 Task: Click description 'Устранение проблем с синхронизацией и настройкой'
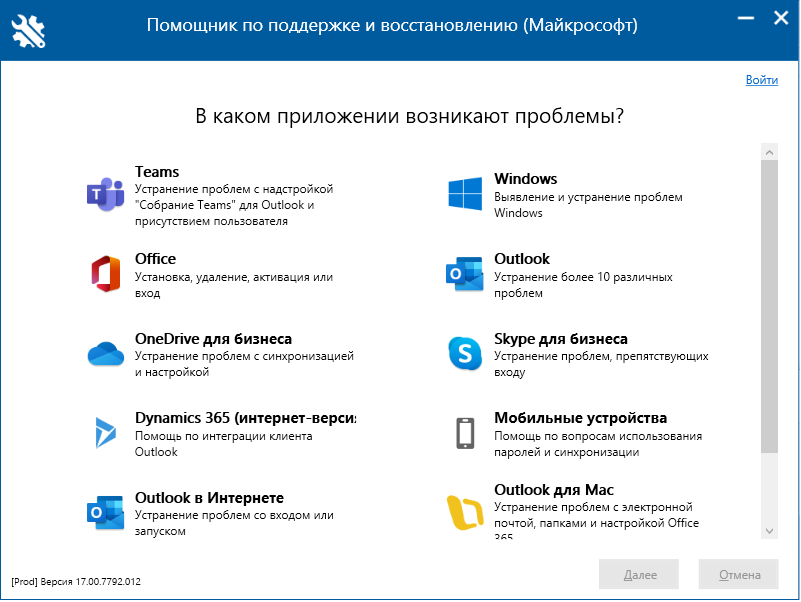click(x=244, y=364)
